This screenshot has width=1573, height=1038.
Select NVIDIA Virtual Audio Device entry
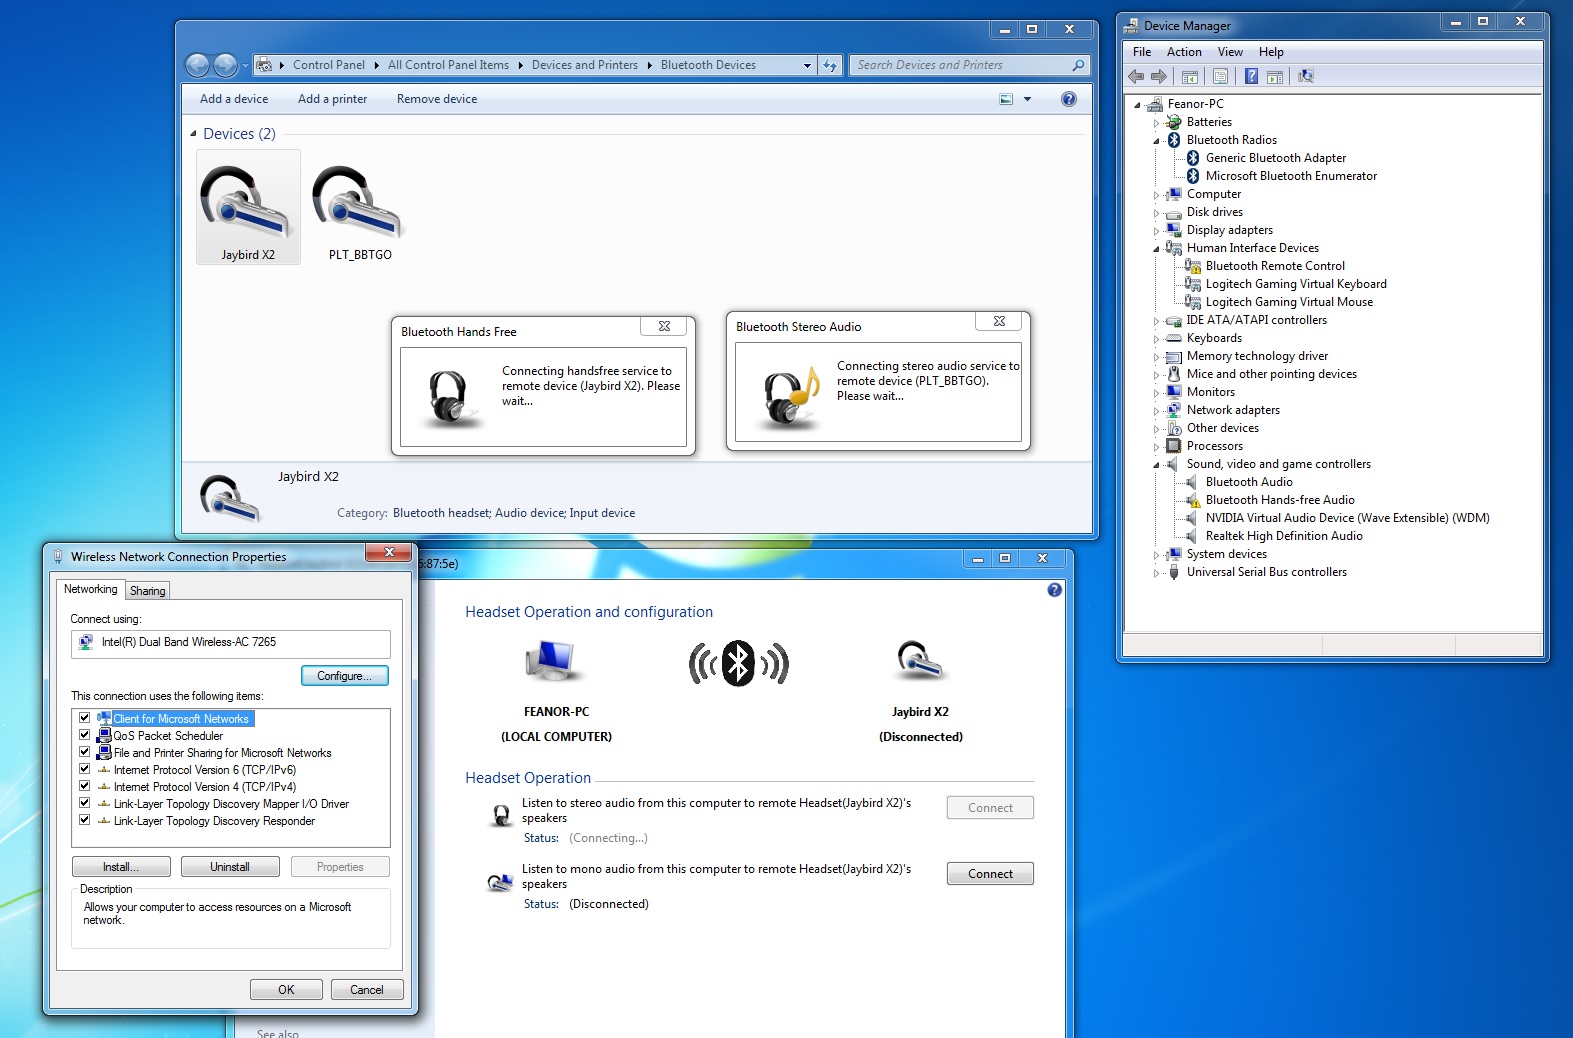[x=1347, y=518]
